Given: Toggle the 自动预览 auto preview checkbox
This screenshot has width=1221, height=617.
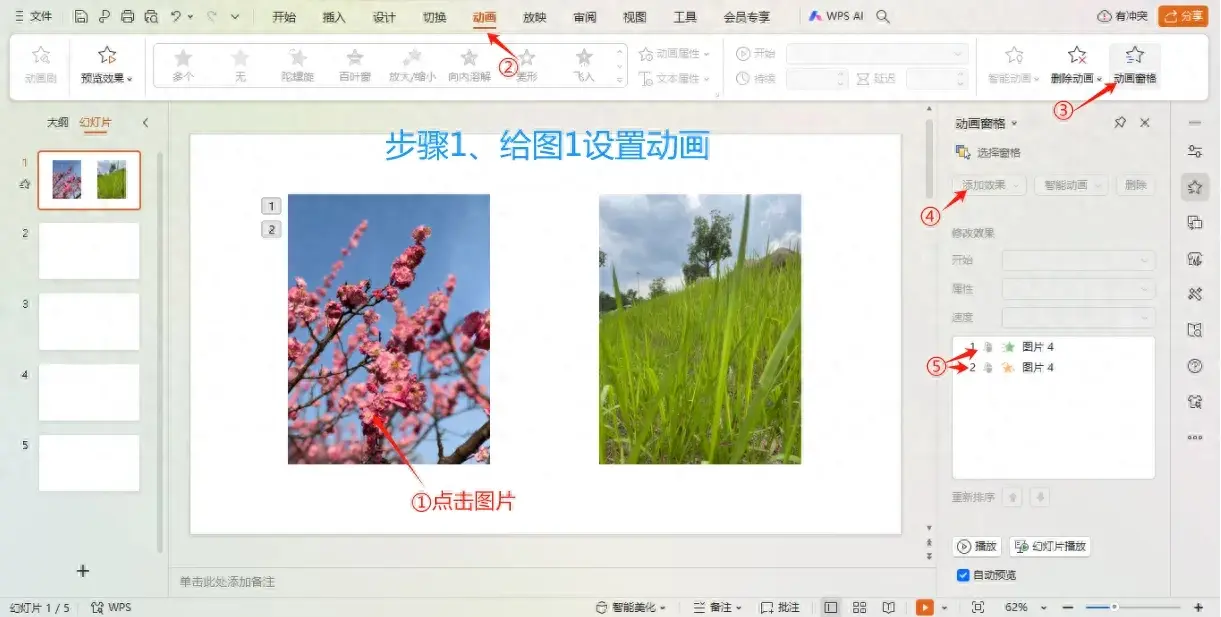Looking at the screenshot, I should coord(963,575).
